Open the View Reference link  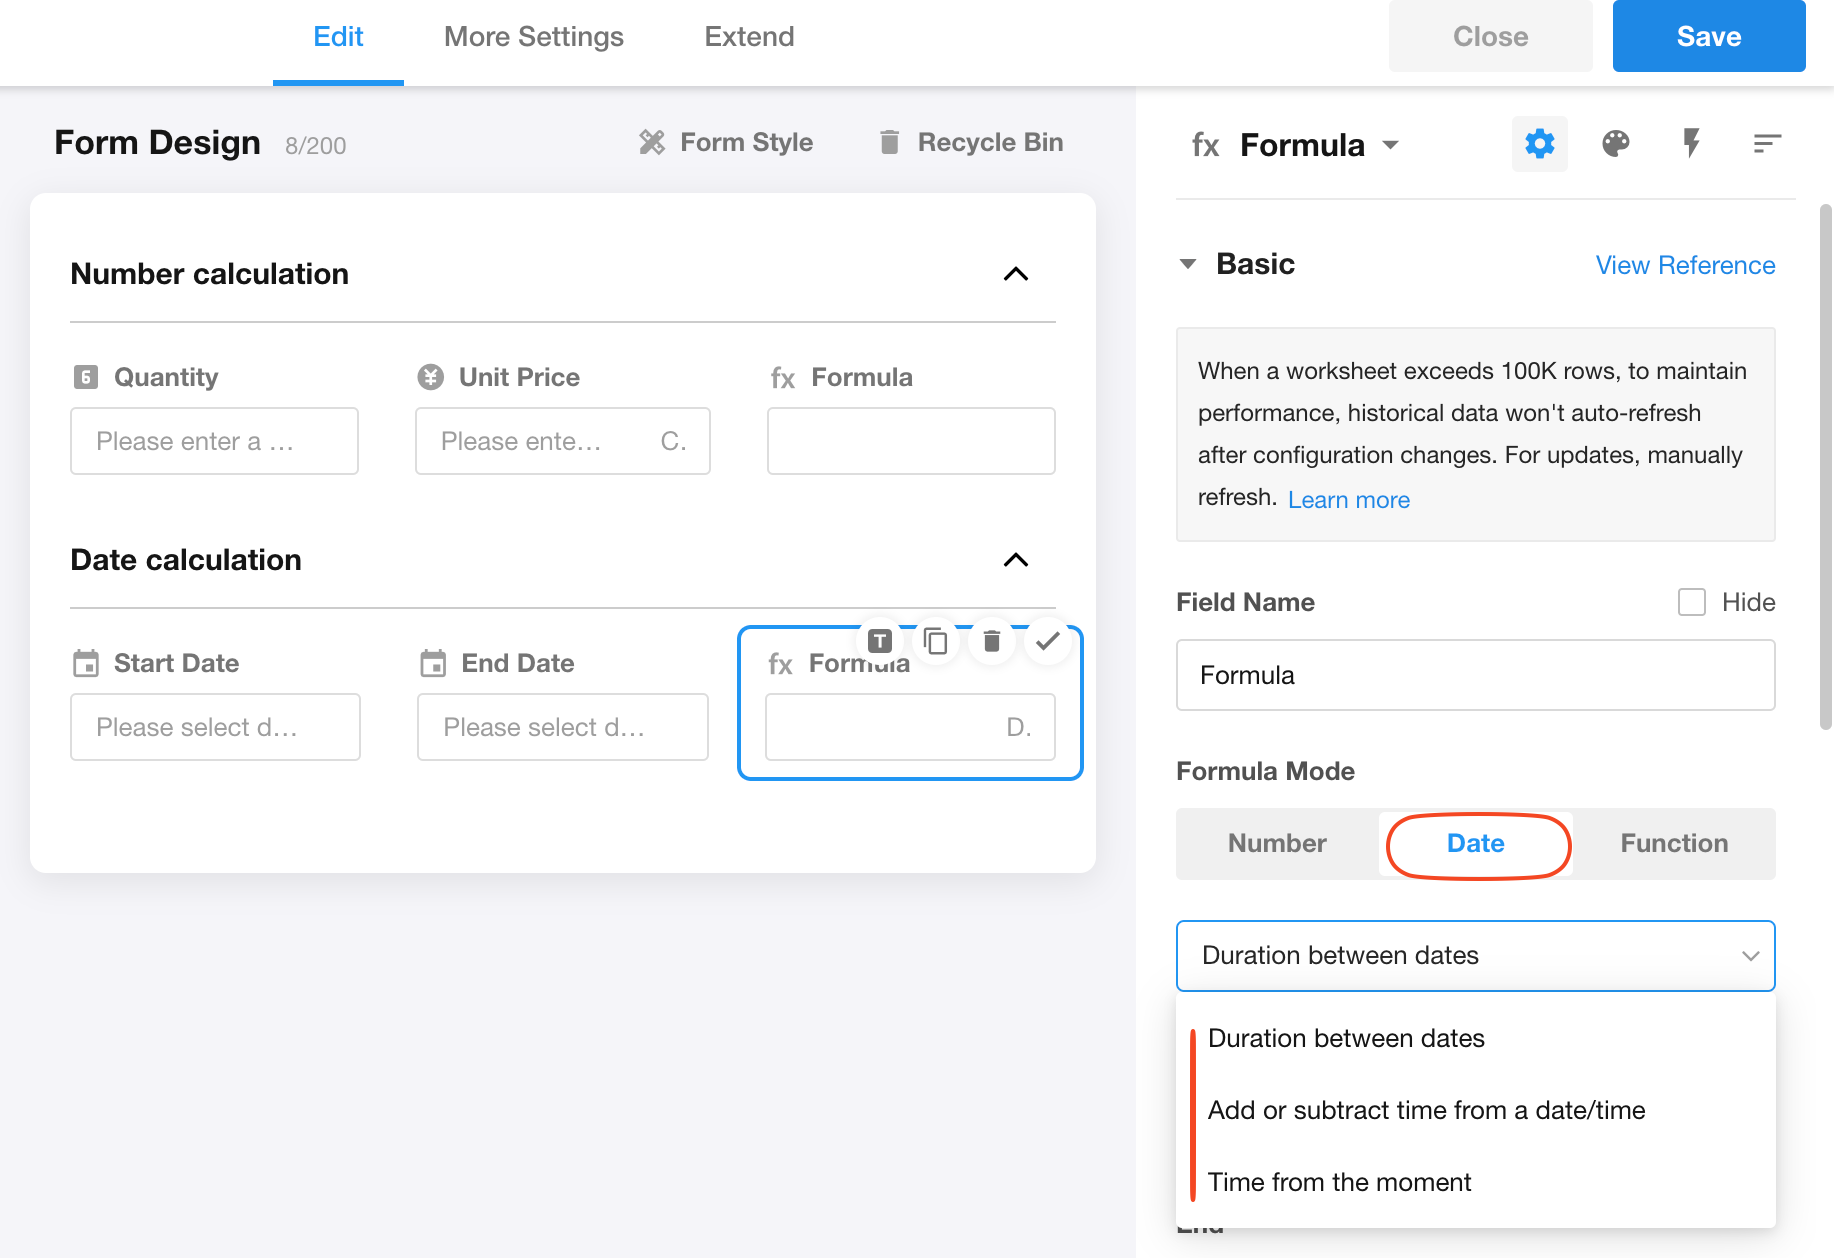point(1685,265)
